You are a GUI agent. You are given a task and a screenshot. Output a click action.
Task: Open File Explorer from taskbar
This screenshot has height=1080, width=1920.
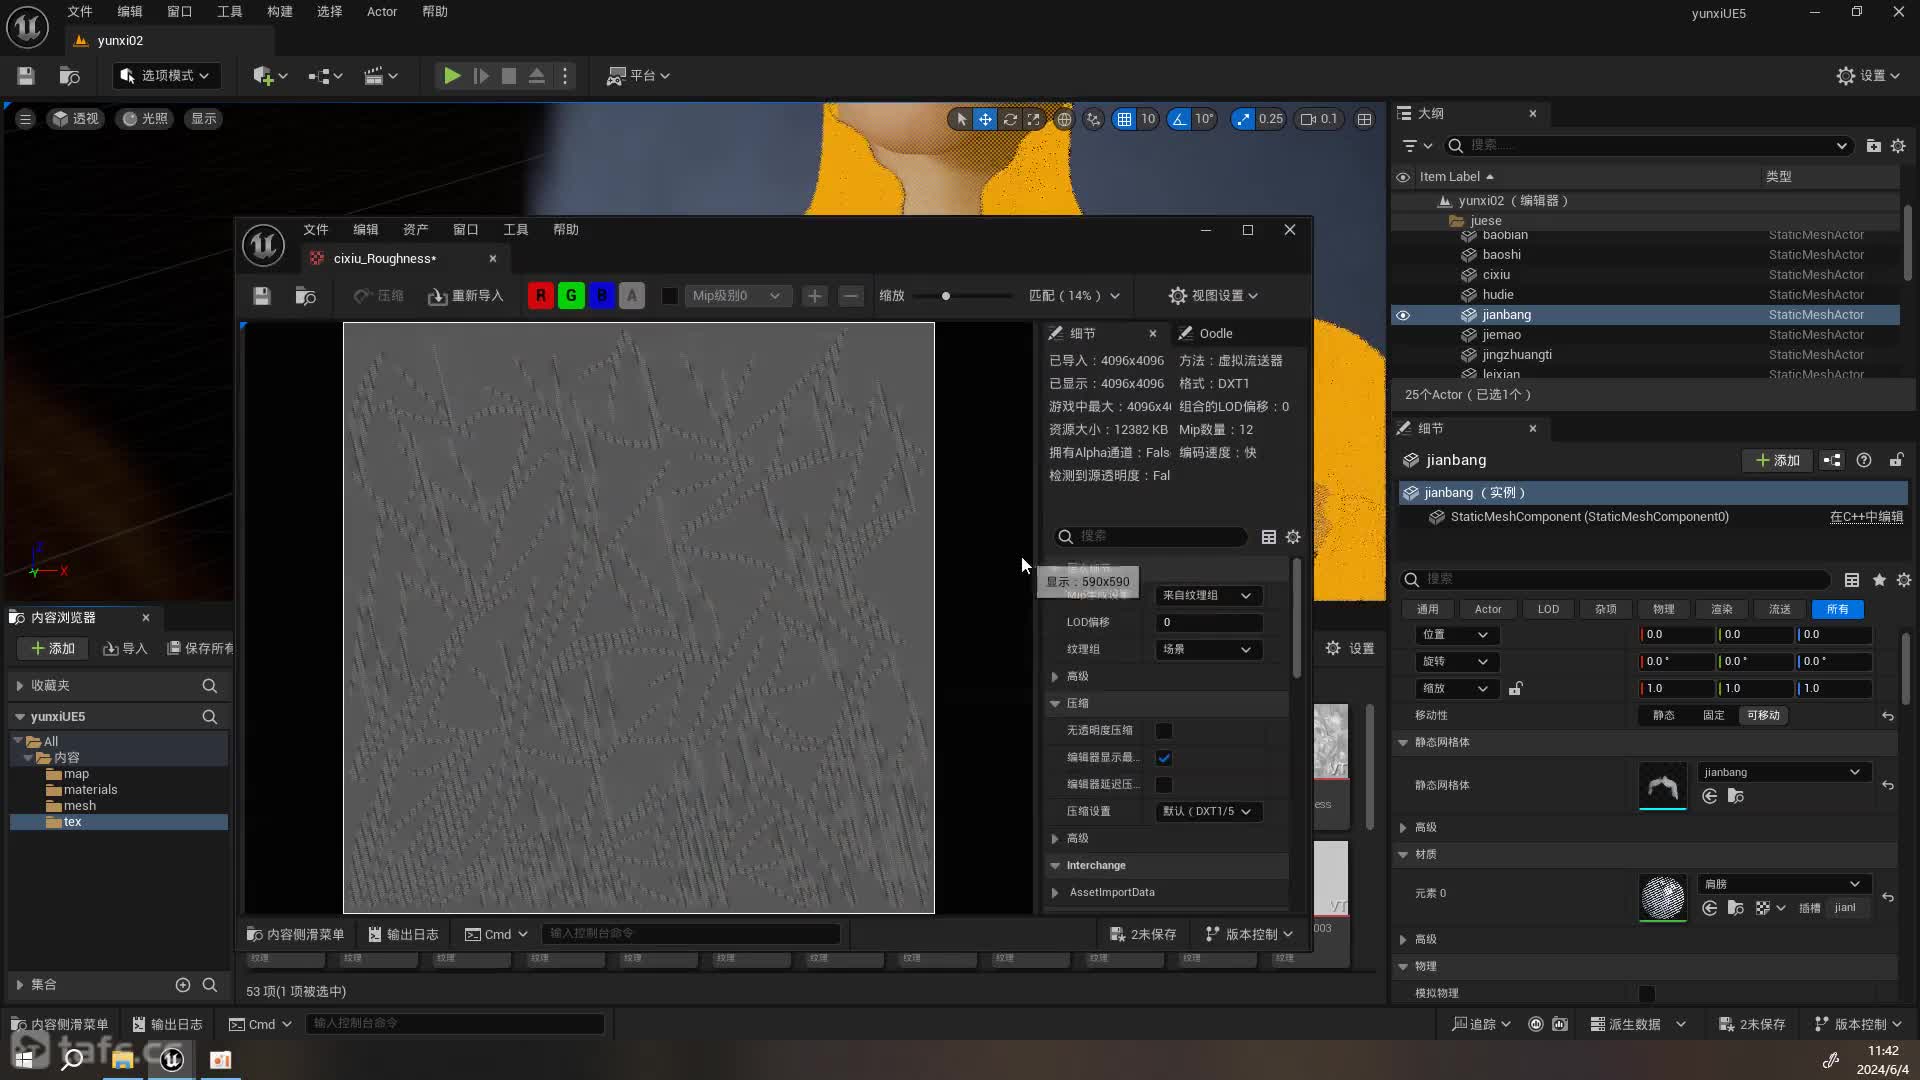click(123, 1059)
